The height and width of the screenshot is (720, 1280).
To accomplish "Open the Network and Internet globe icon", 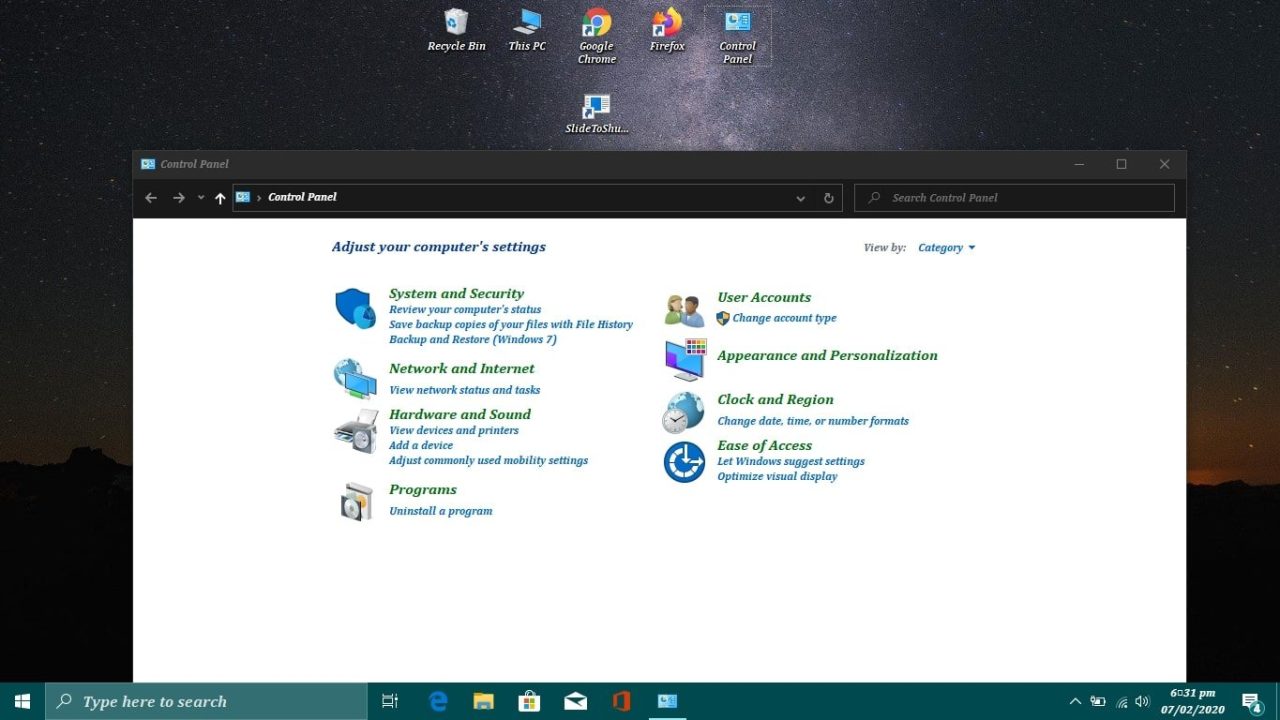I will click(355, 379).
